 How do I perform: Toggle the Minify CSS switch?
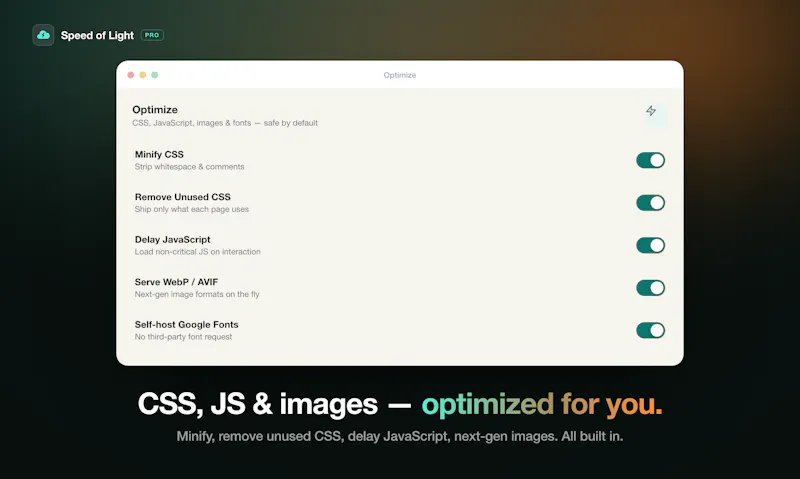click(x=651, y=160)
